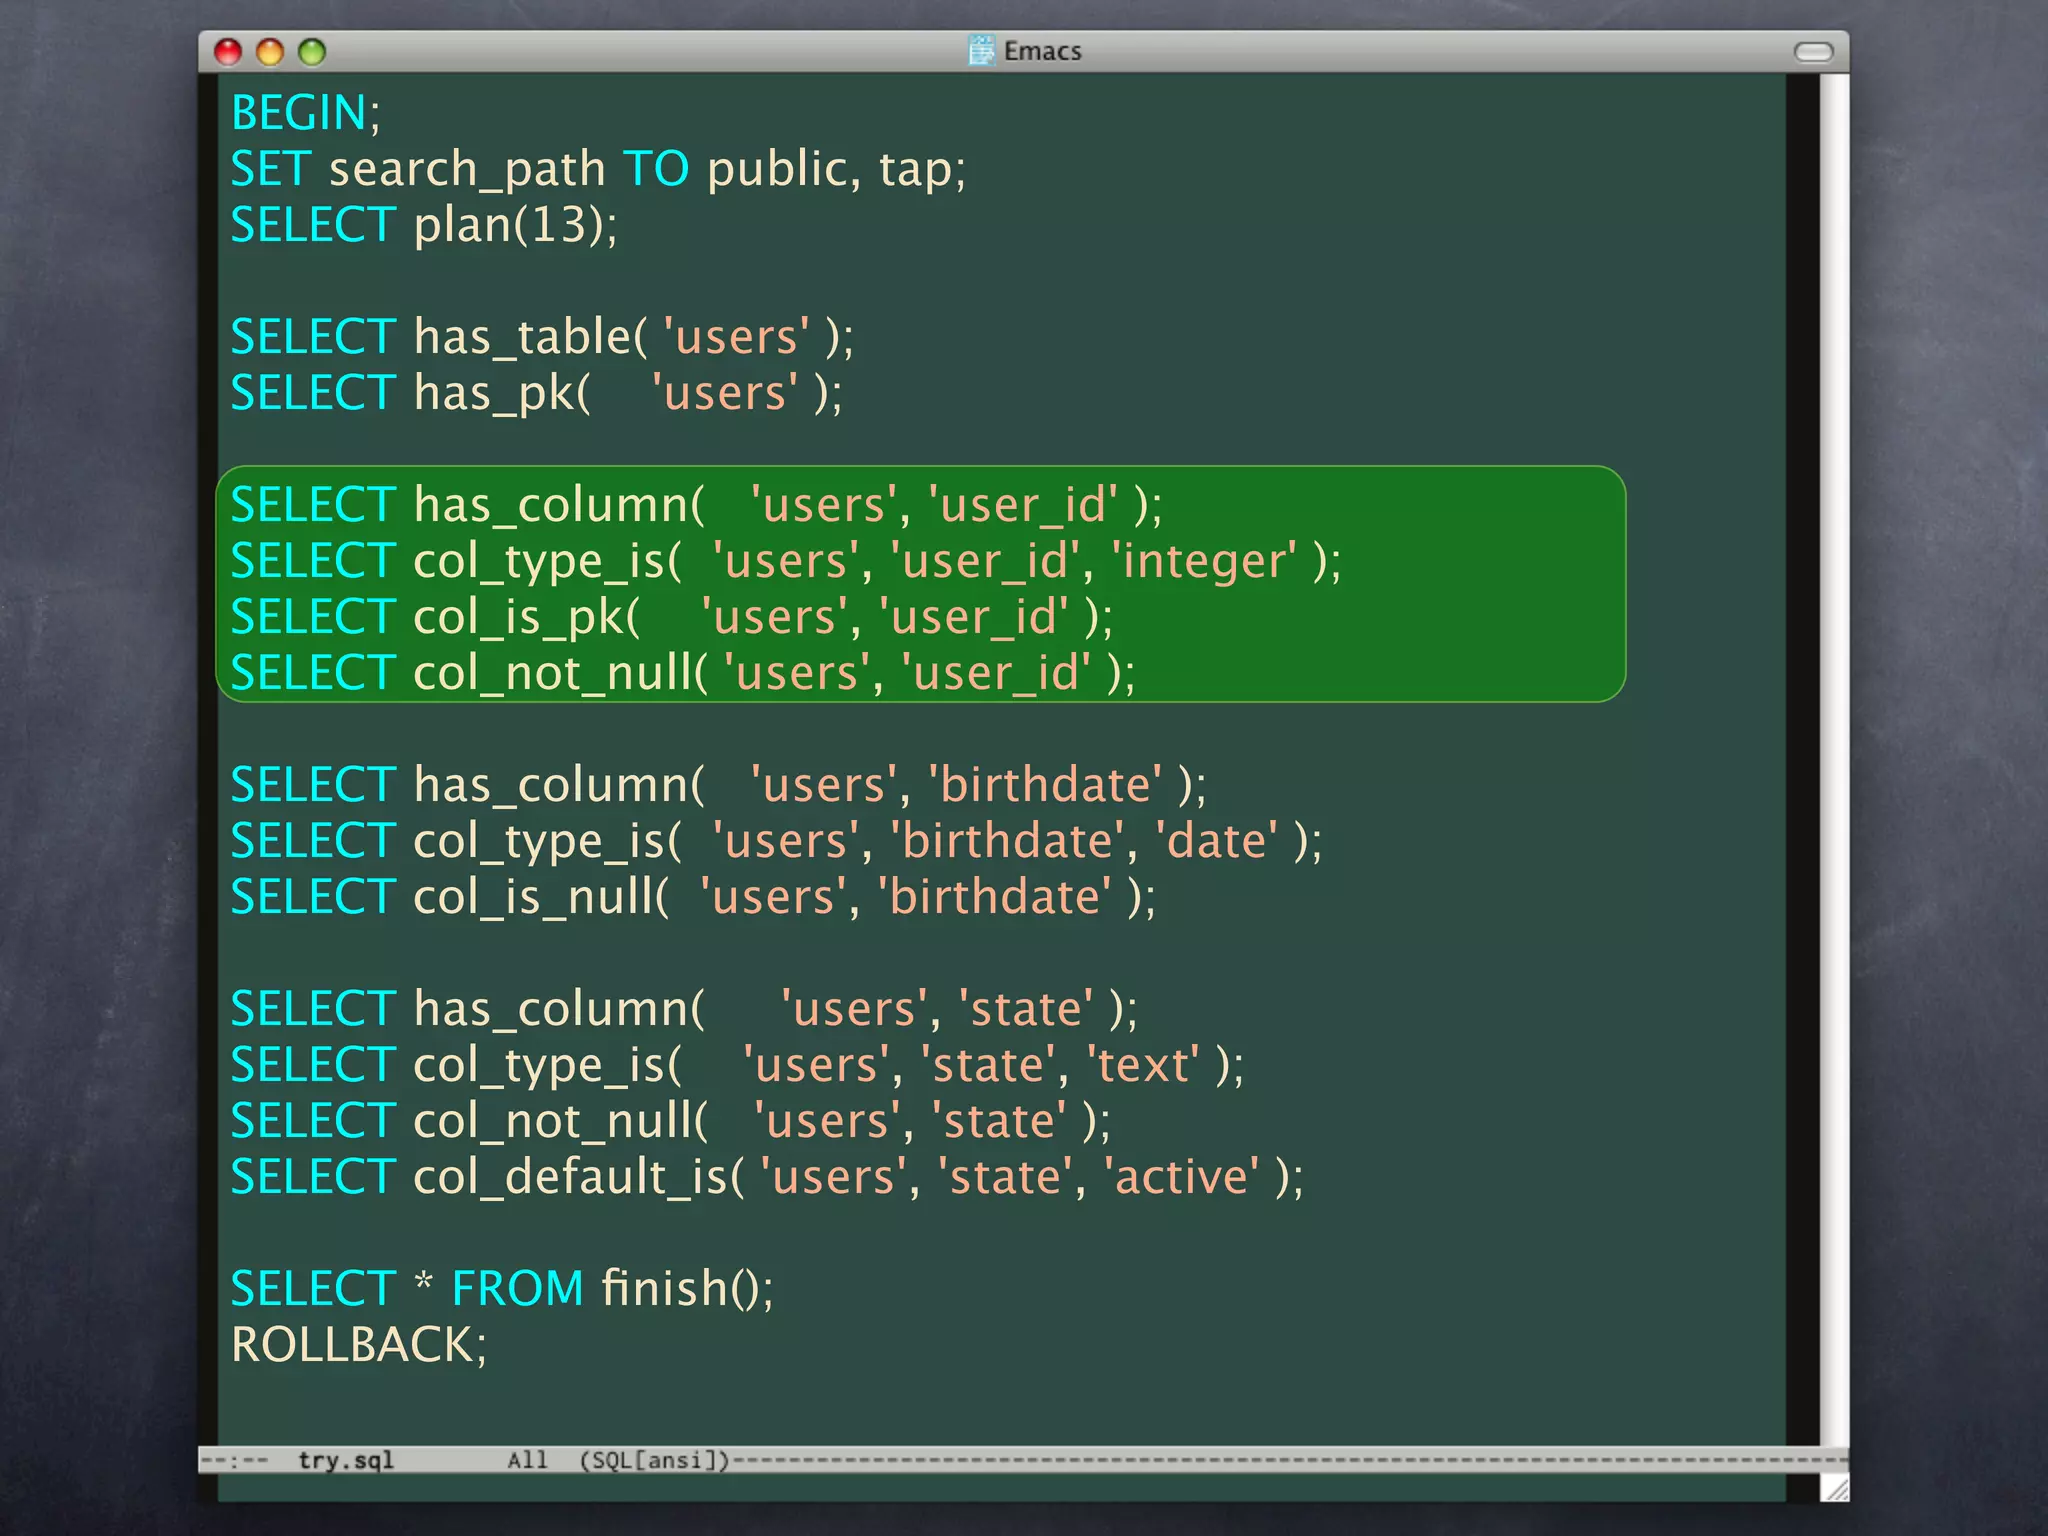The width and height of the screenshot is (2048, 1536).
Task: Click the try.sql buffer name in mode line
Action: 345,1460
